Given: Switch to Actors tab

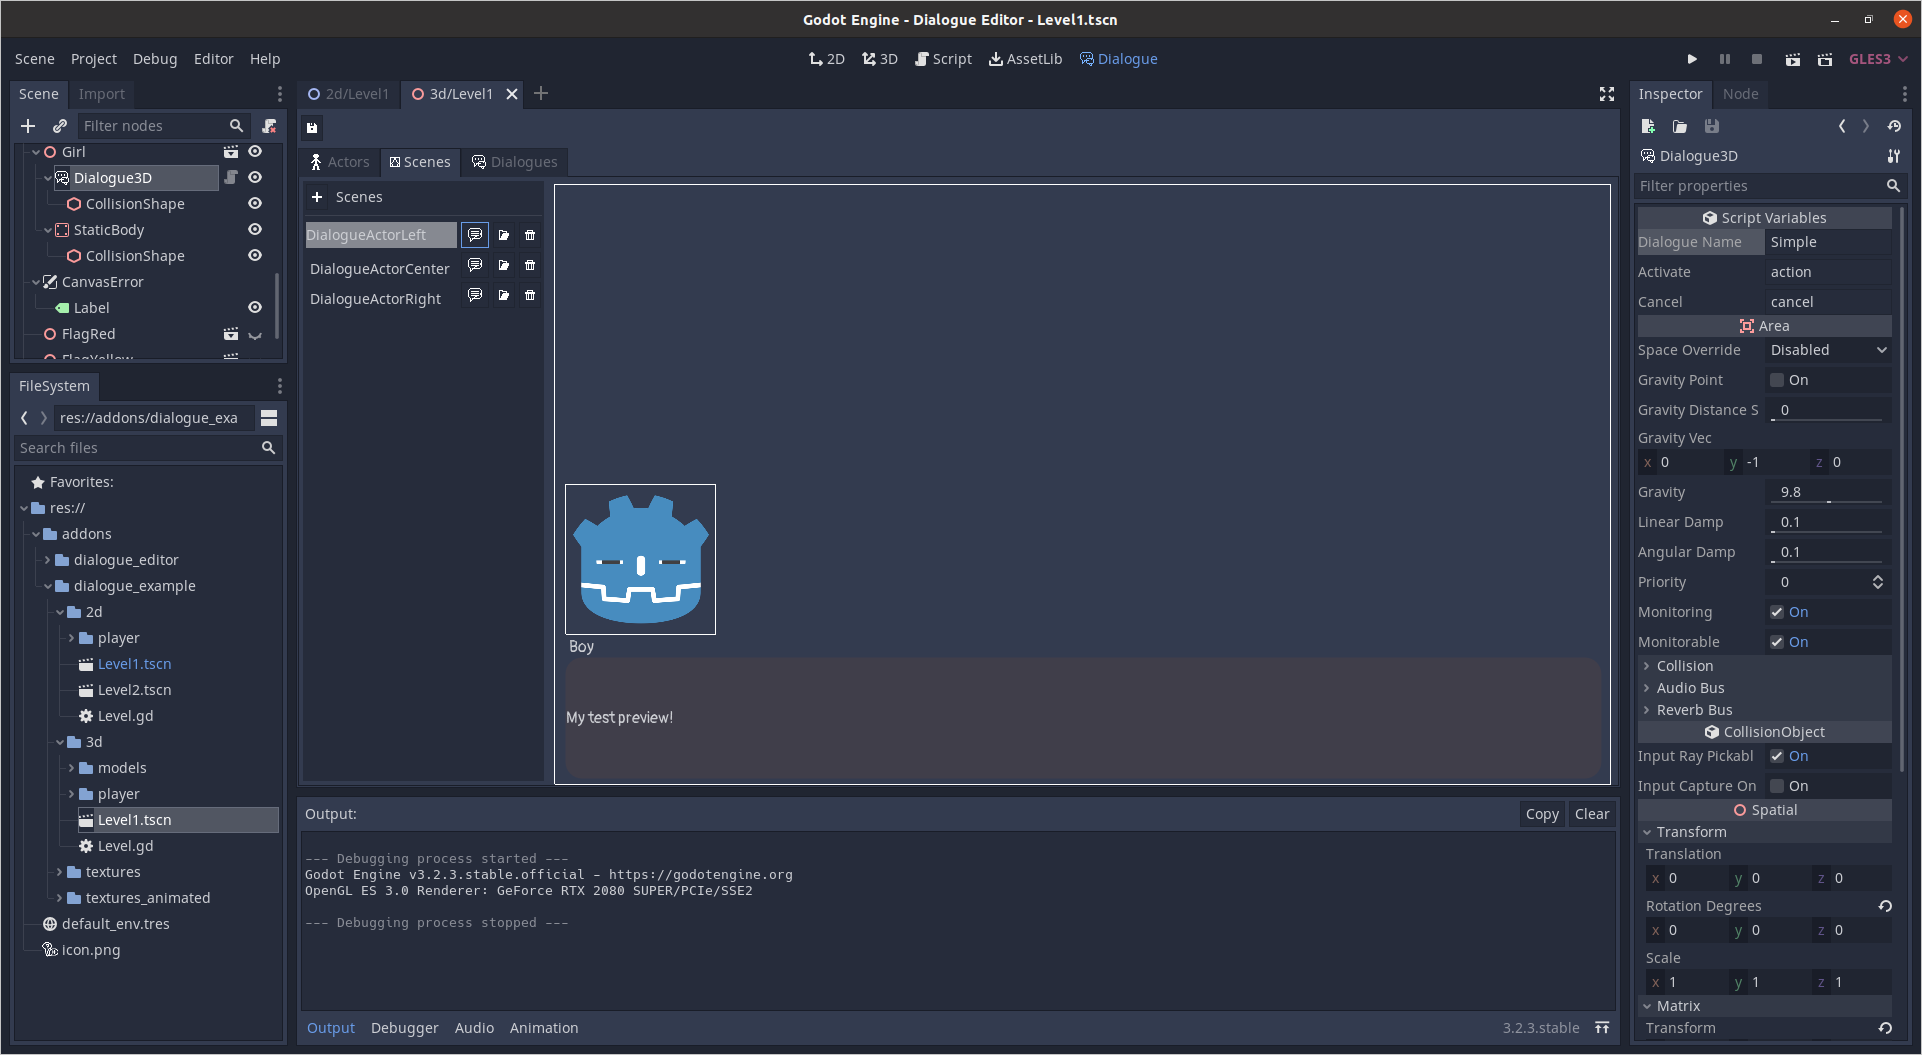Looking at the screenshot, I should 339,162.
